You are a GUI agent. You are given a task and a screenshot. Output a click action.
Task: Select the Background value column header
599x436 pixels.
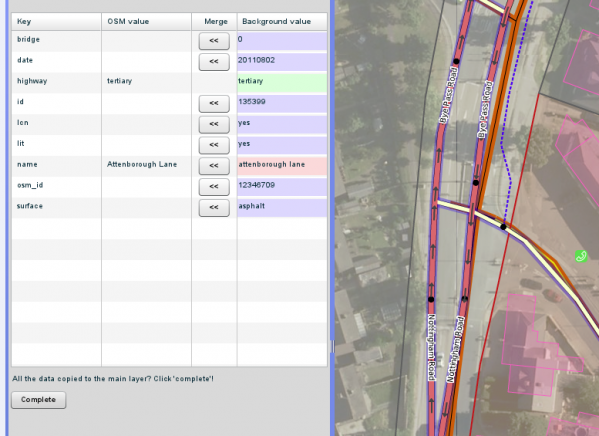tap(282, 21)
